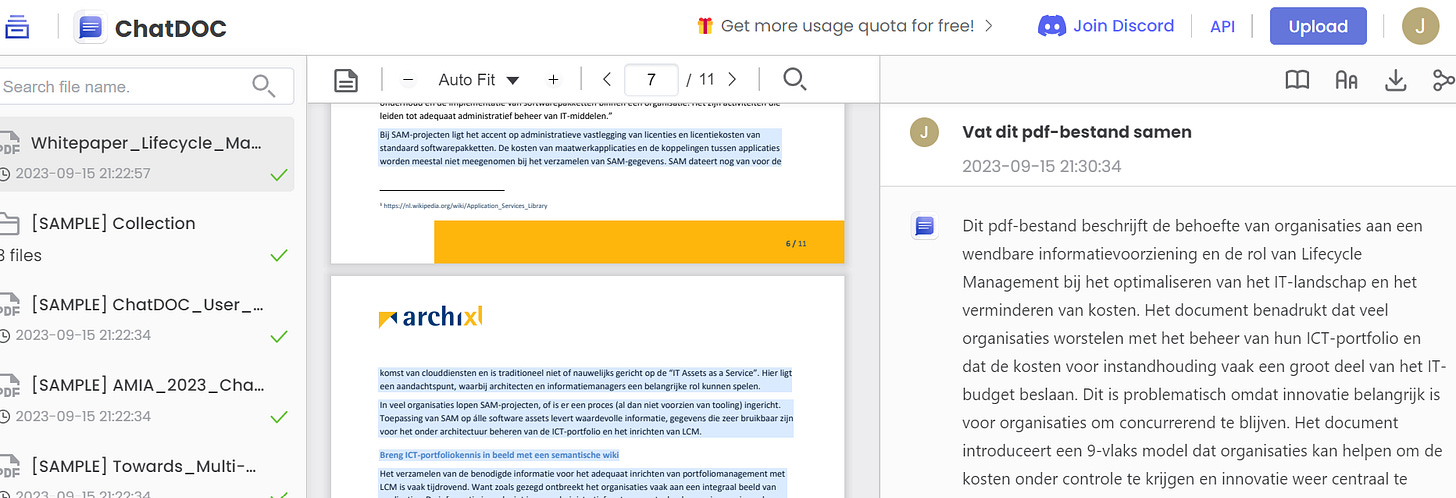Click the J avatar beside the question
1456x498 pixels.
point(925,132)
